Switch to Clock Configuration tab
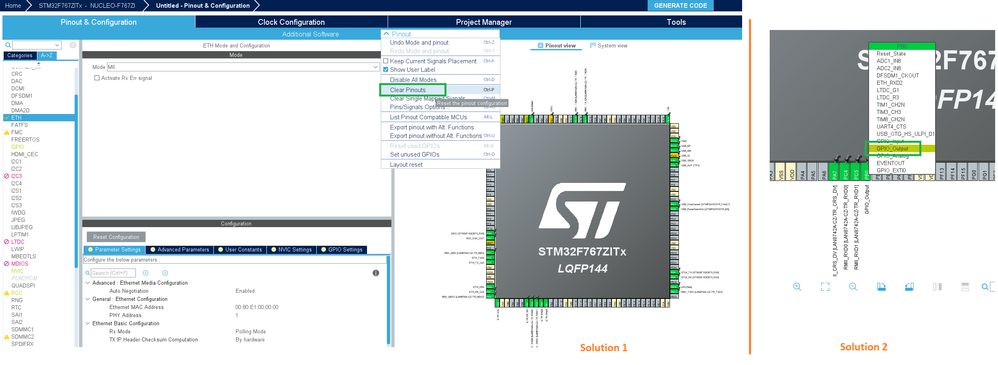This screenshot has height=365, width=998. click(x=291, y=22)
